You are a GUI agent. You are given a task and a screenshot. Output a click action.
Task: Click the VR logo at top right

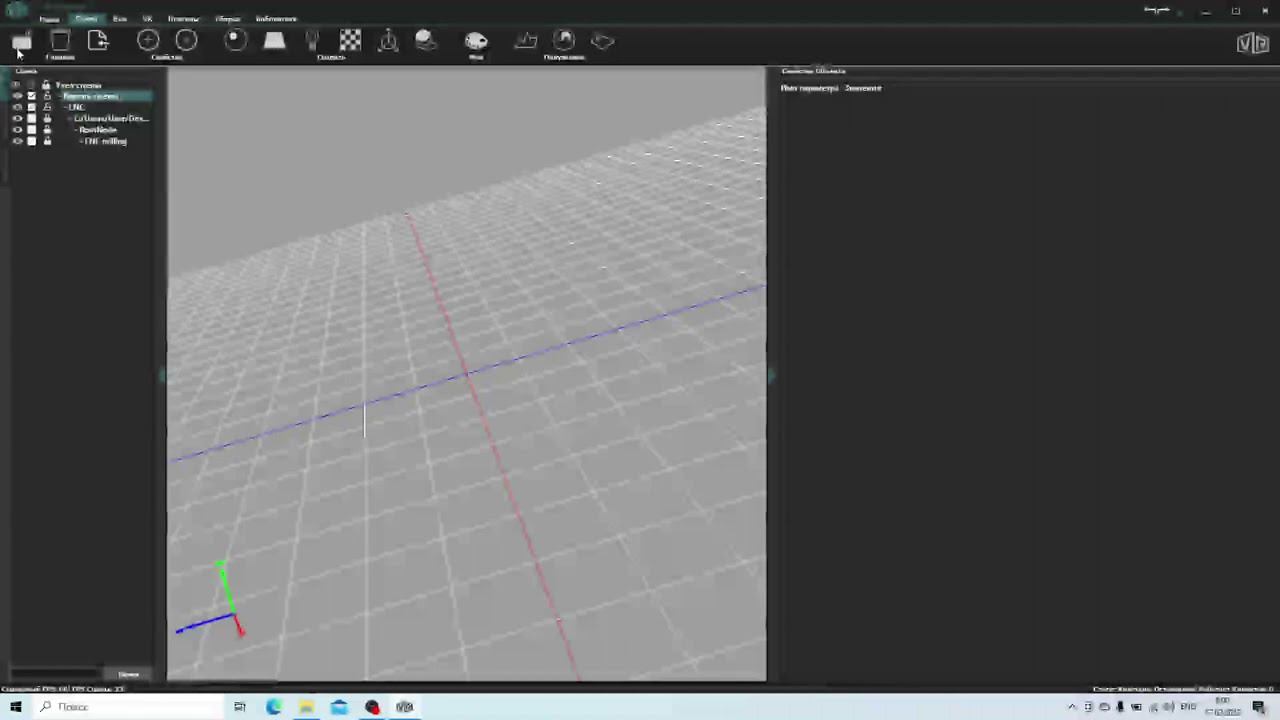click(x=1252, y=43)
